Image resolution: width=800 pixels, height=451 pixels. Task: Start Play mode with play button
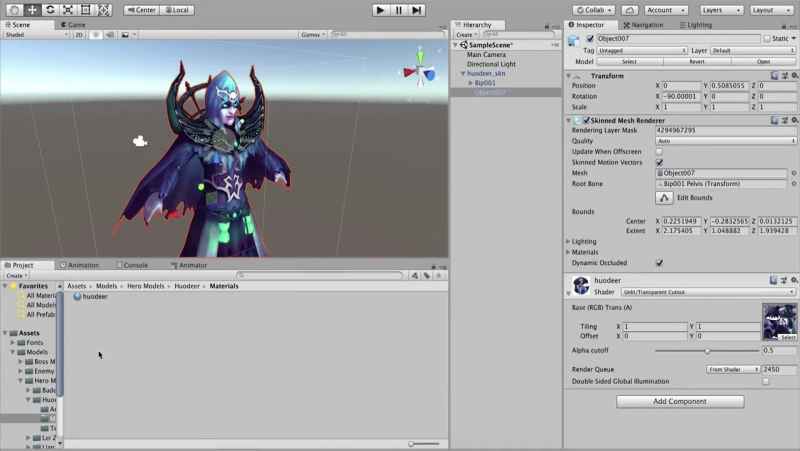click(x=380, y=10)
